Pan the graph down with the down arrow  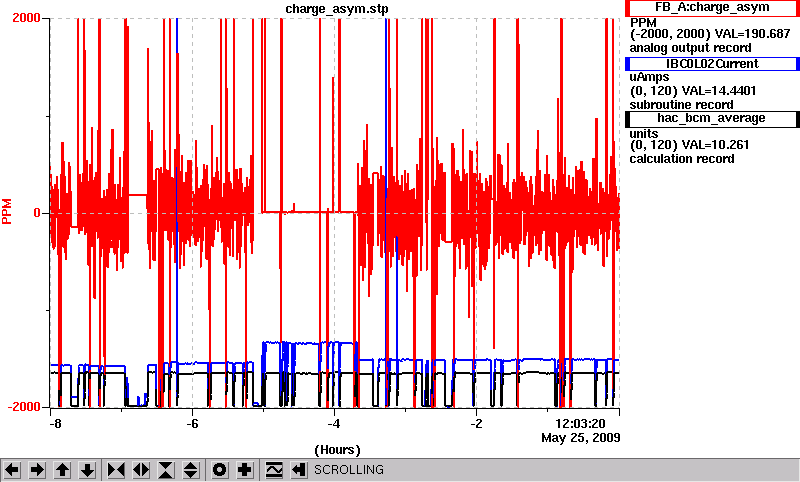pyautogui.click(x=88, y=470)
